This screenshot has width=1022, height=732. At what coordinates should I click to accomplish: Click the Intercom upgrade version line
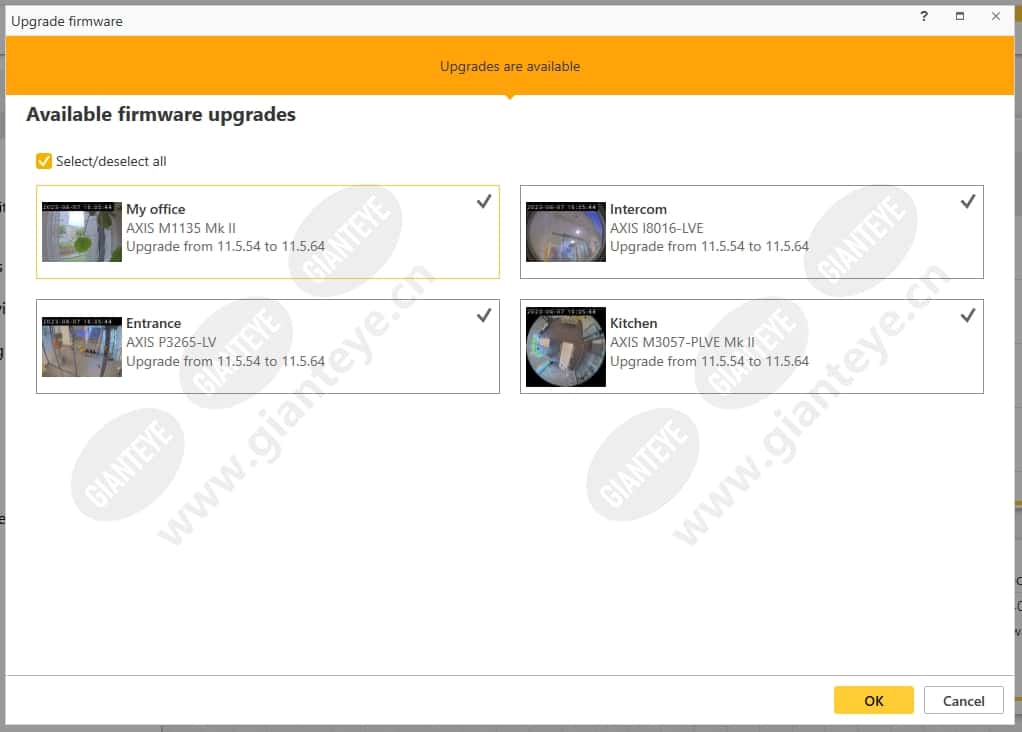709,246
